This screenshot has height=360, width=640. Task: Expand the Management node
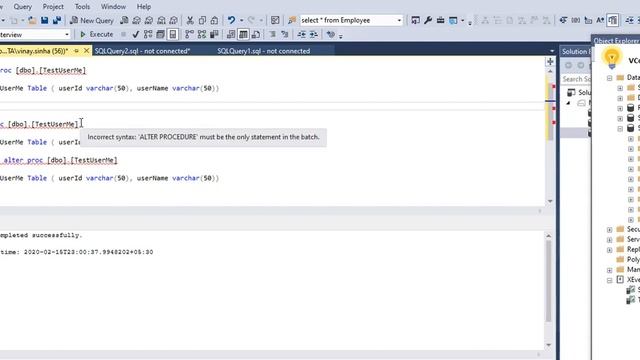coord(609,270)
